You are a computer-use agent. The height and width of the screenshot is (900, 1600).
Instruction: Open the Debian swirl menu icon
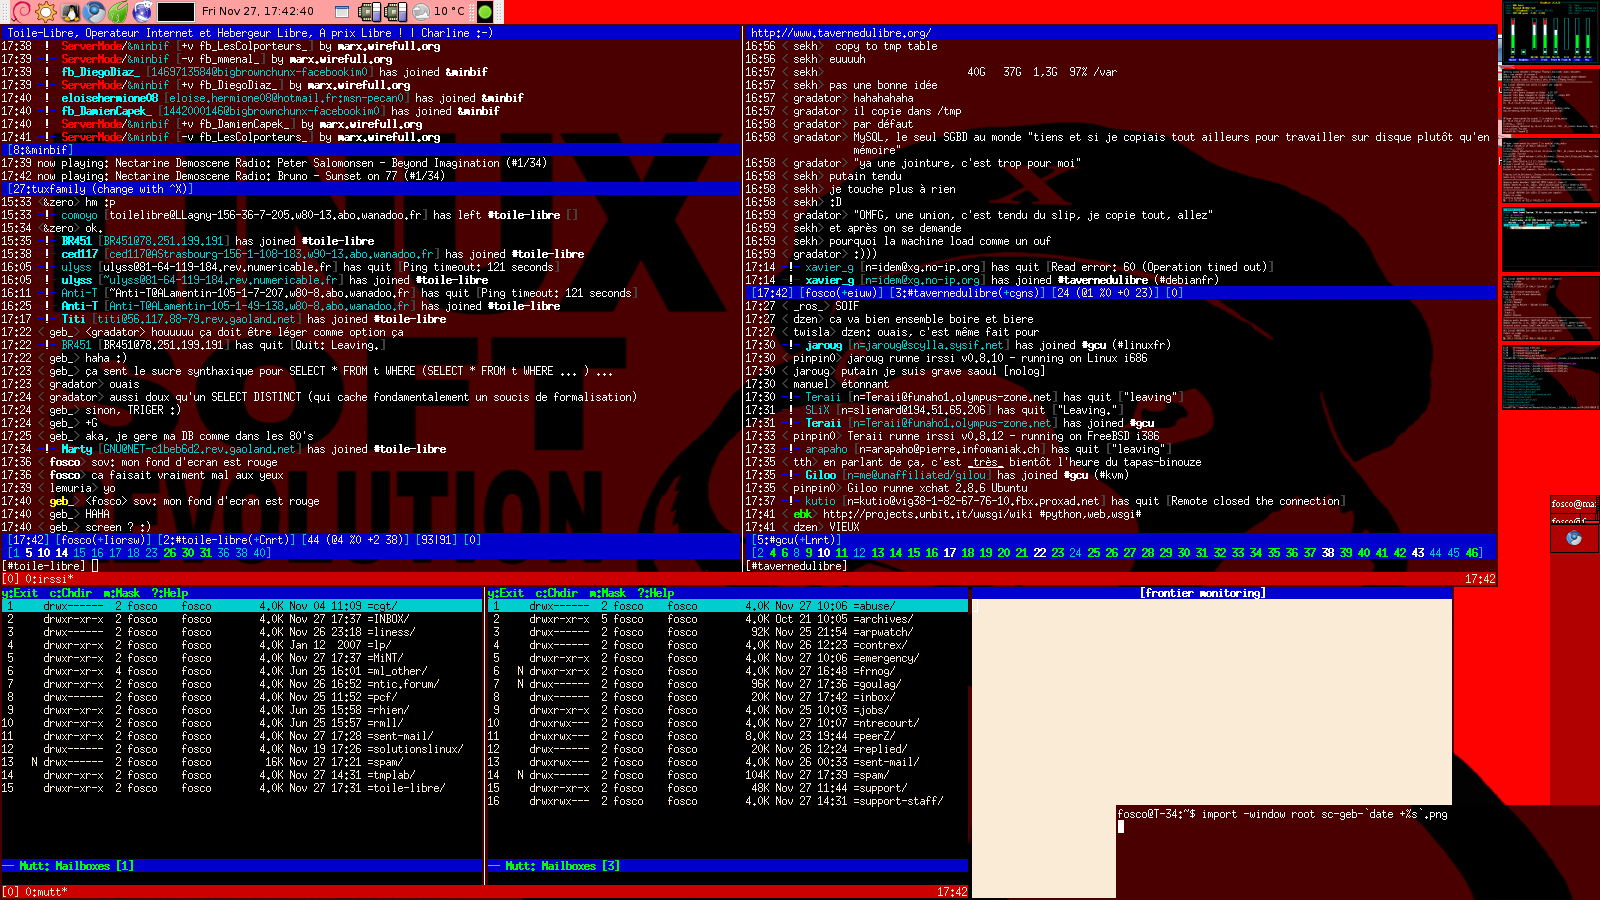coord(21,12)
